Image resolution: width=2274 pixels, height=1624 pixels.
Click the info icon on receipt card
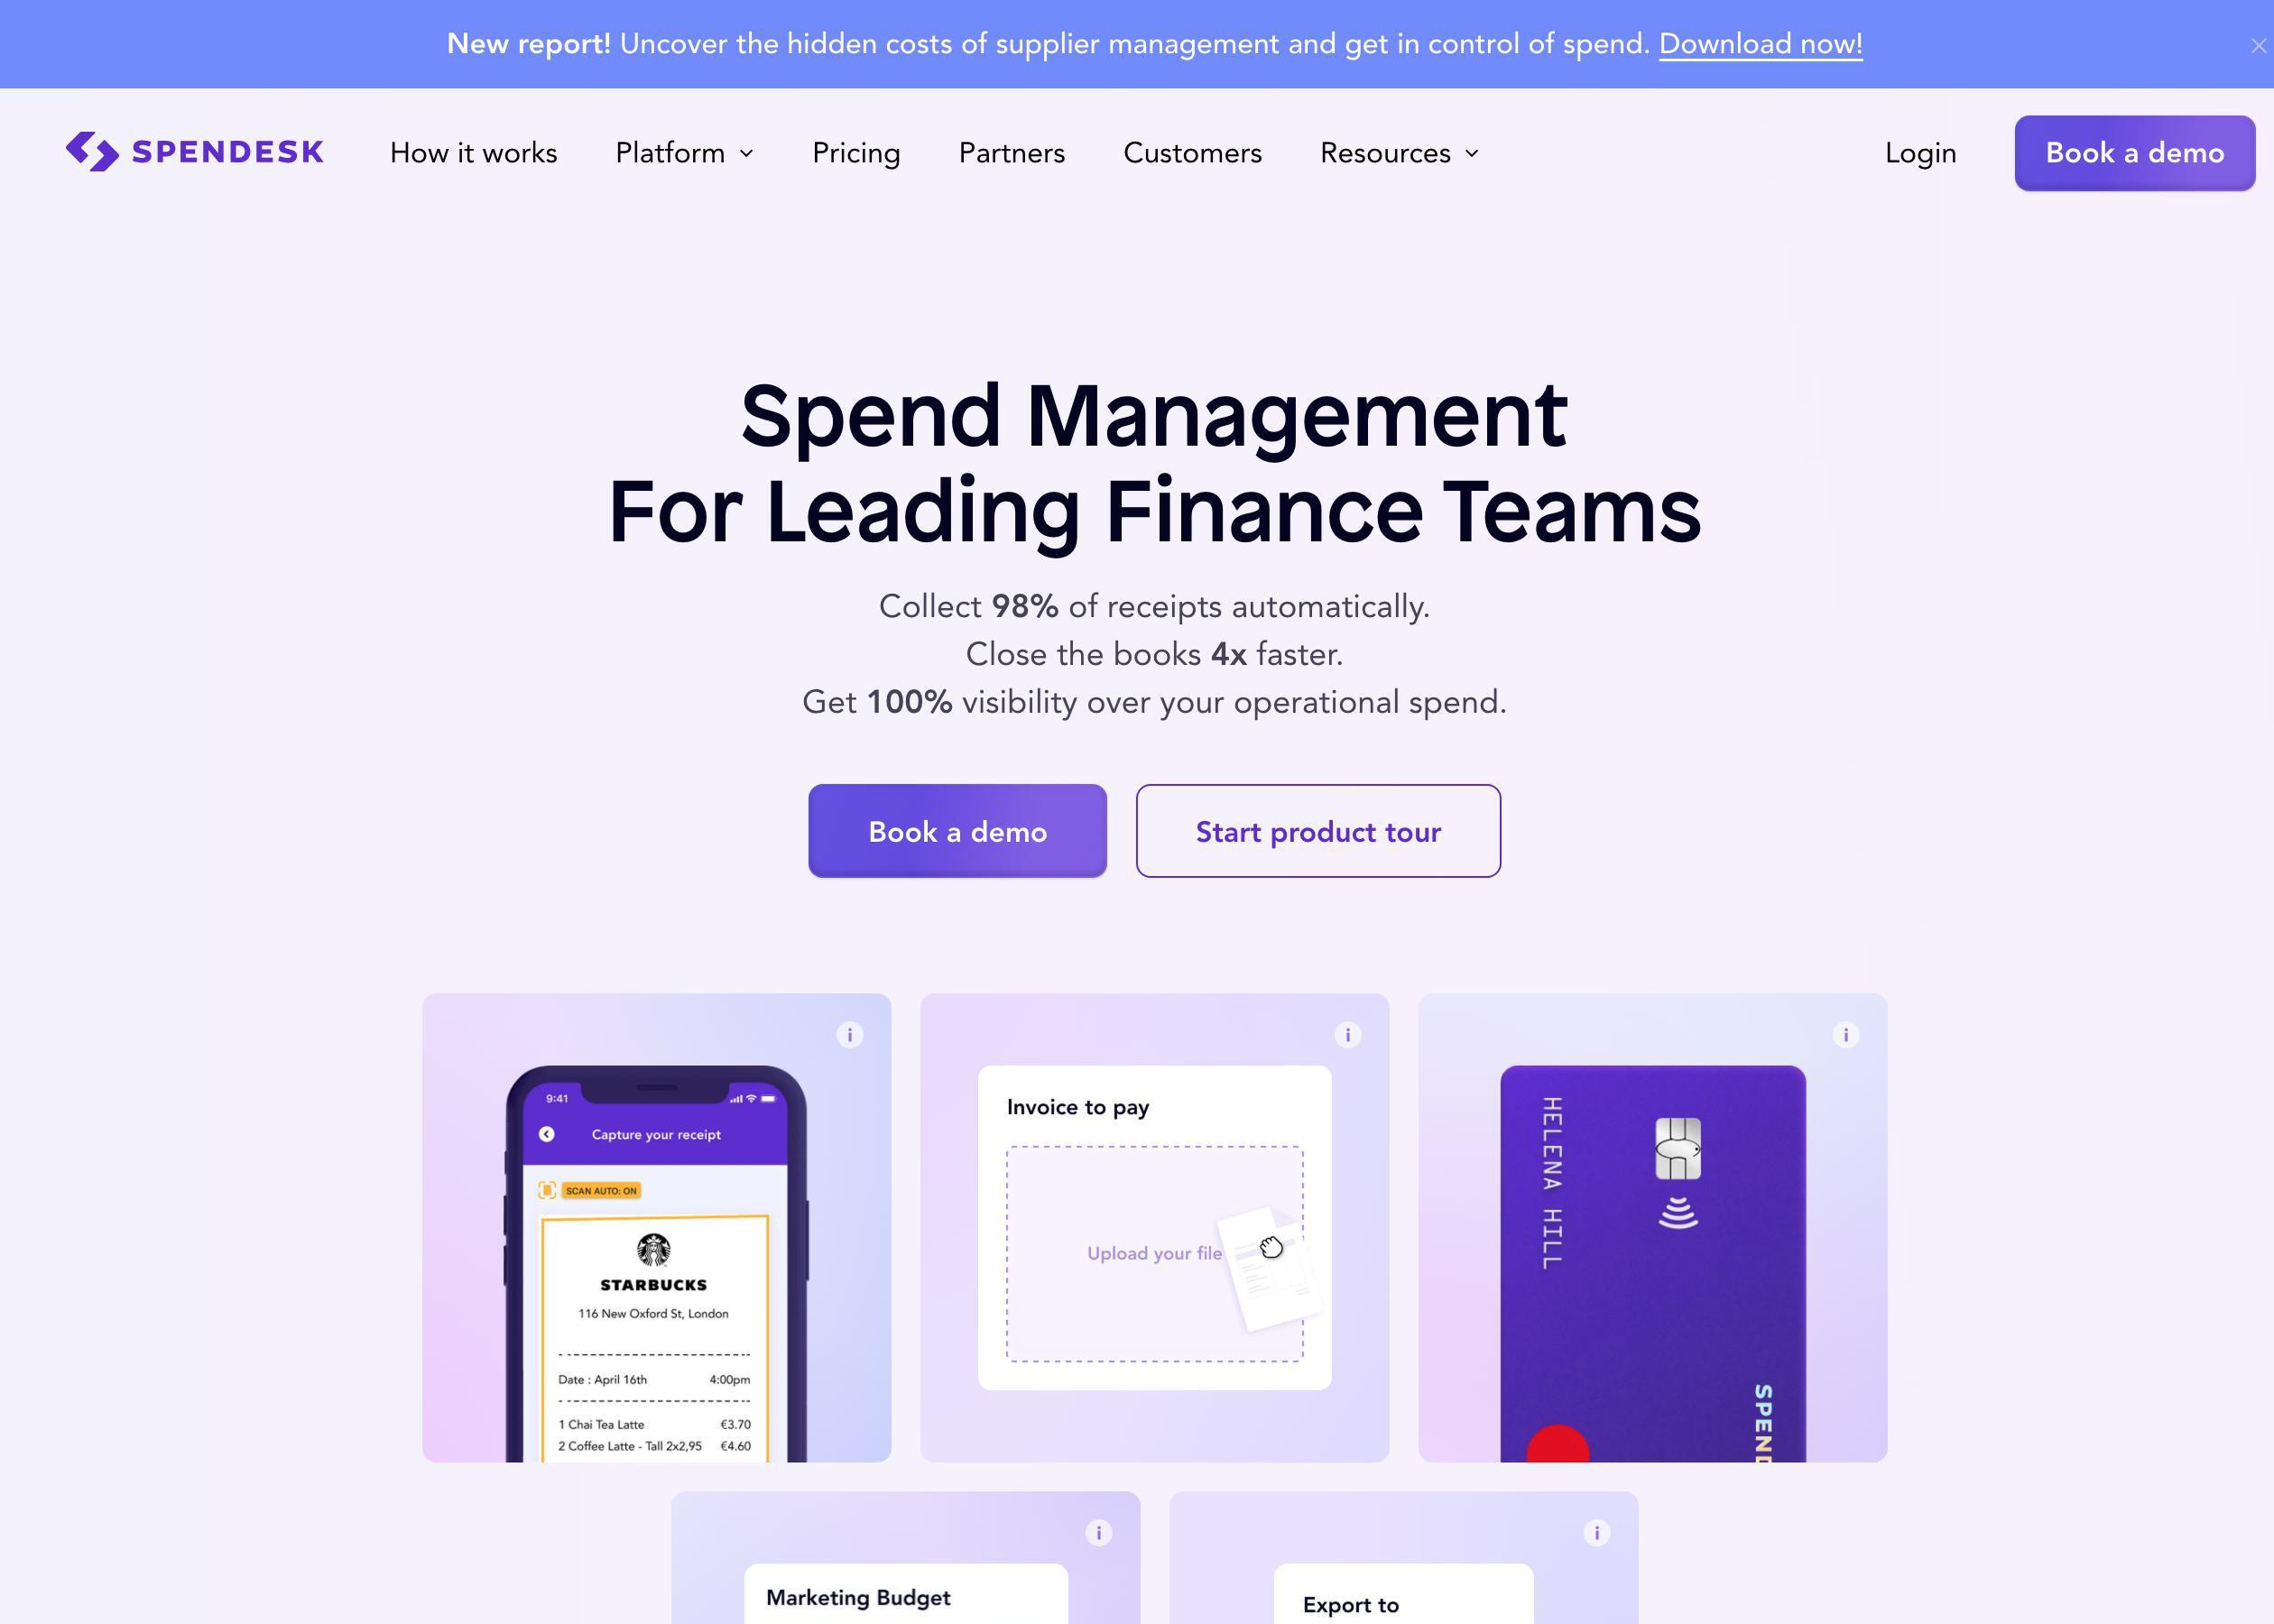click(851, 1035)
